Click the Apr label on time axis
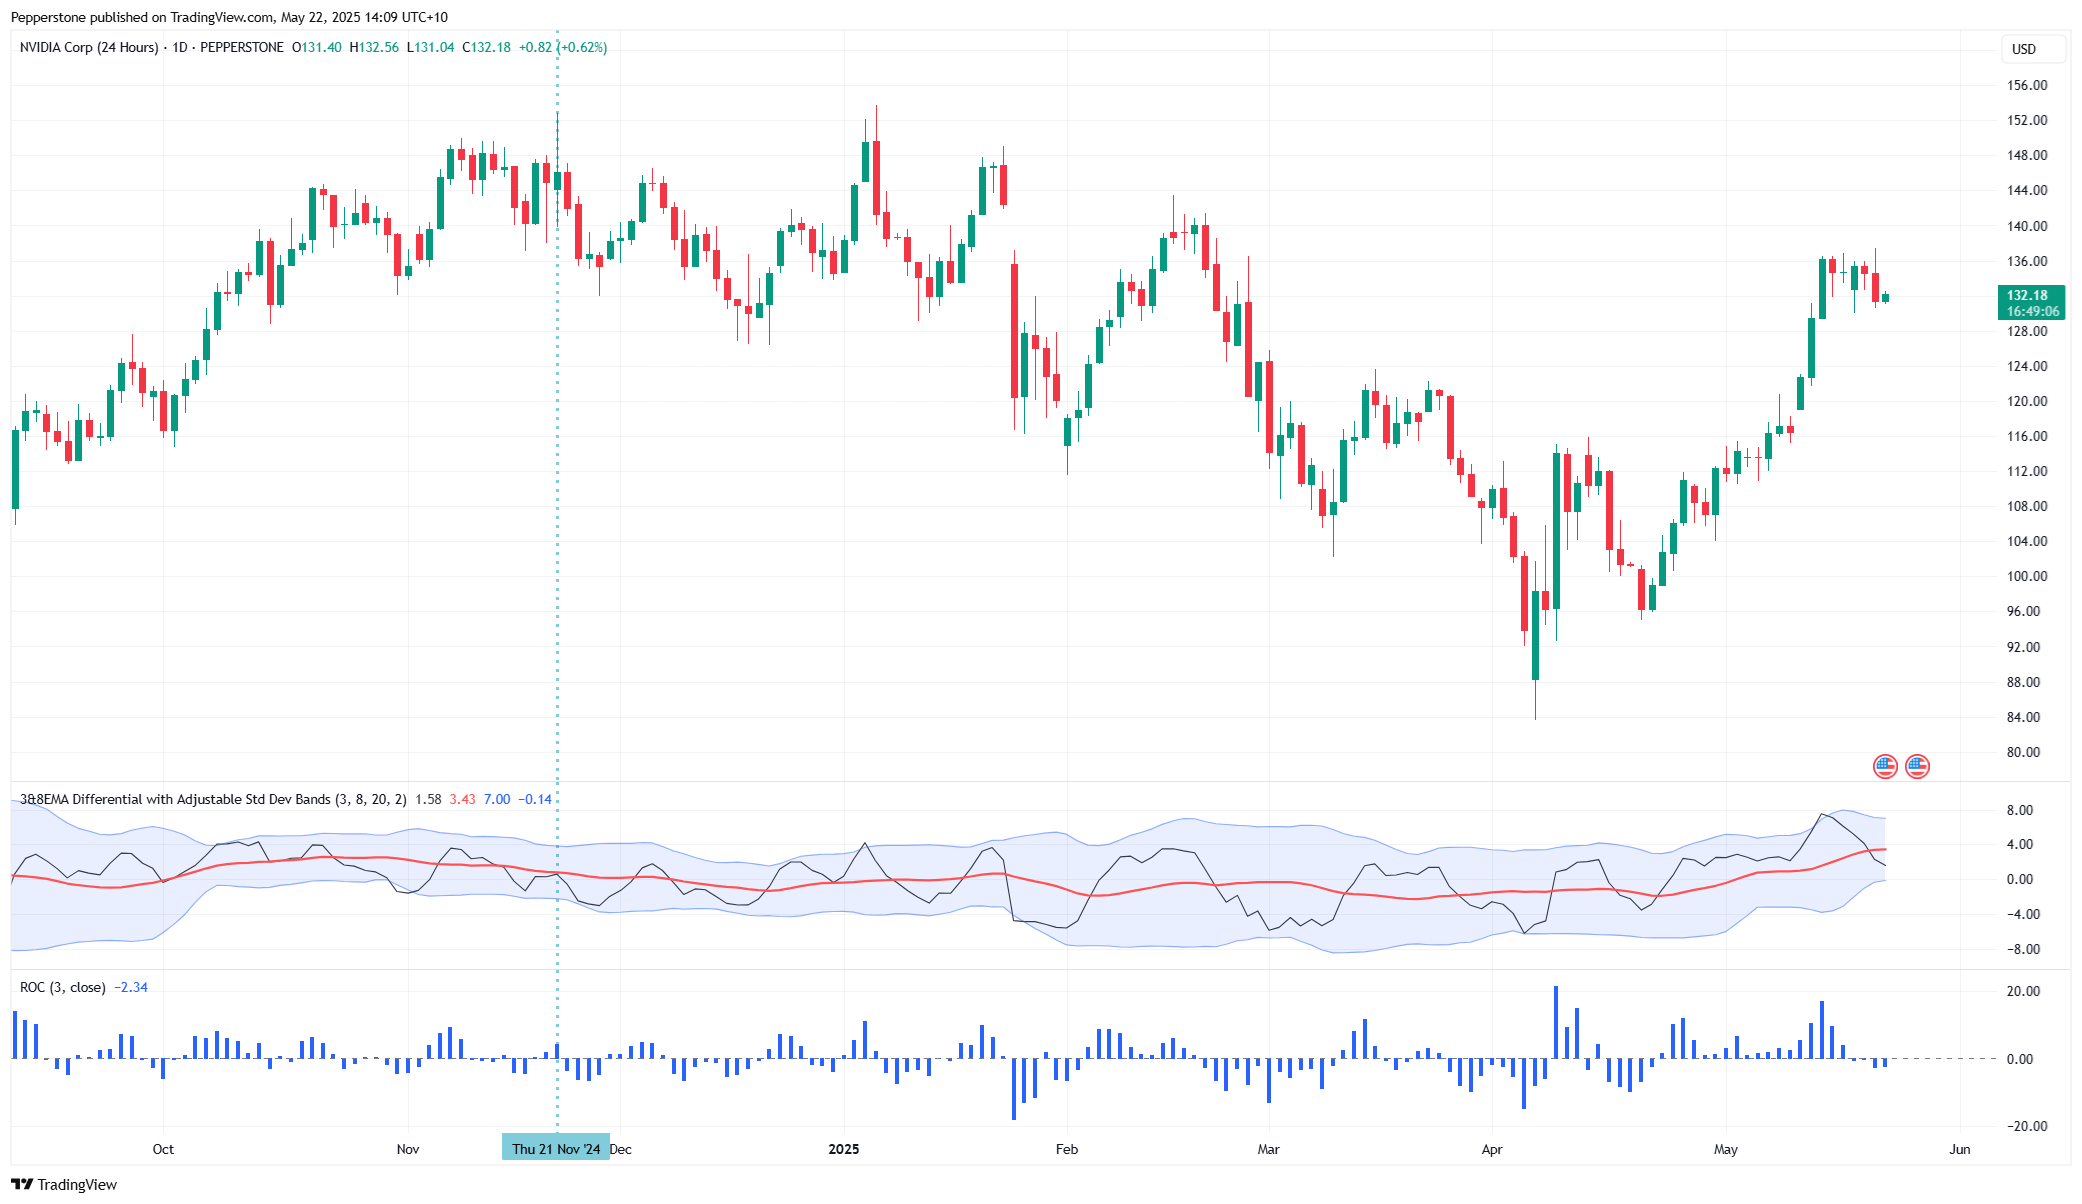 click(1492, 1149)
